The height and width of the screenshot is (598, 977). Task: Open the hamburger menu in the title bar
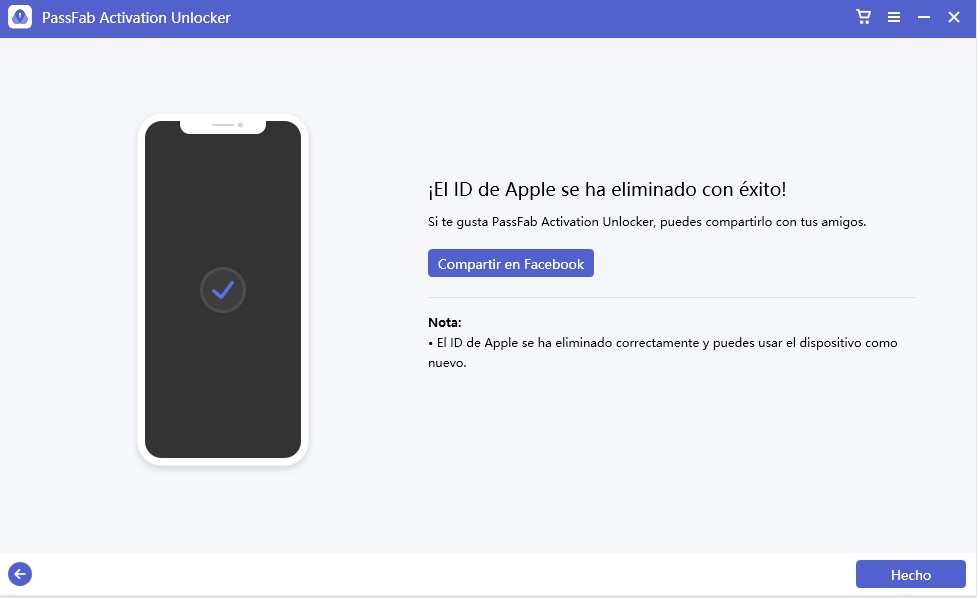click(893, 17)
